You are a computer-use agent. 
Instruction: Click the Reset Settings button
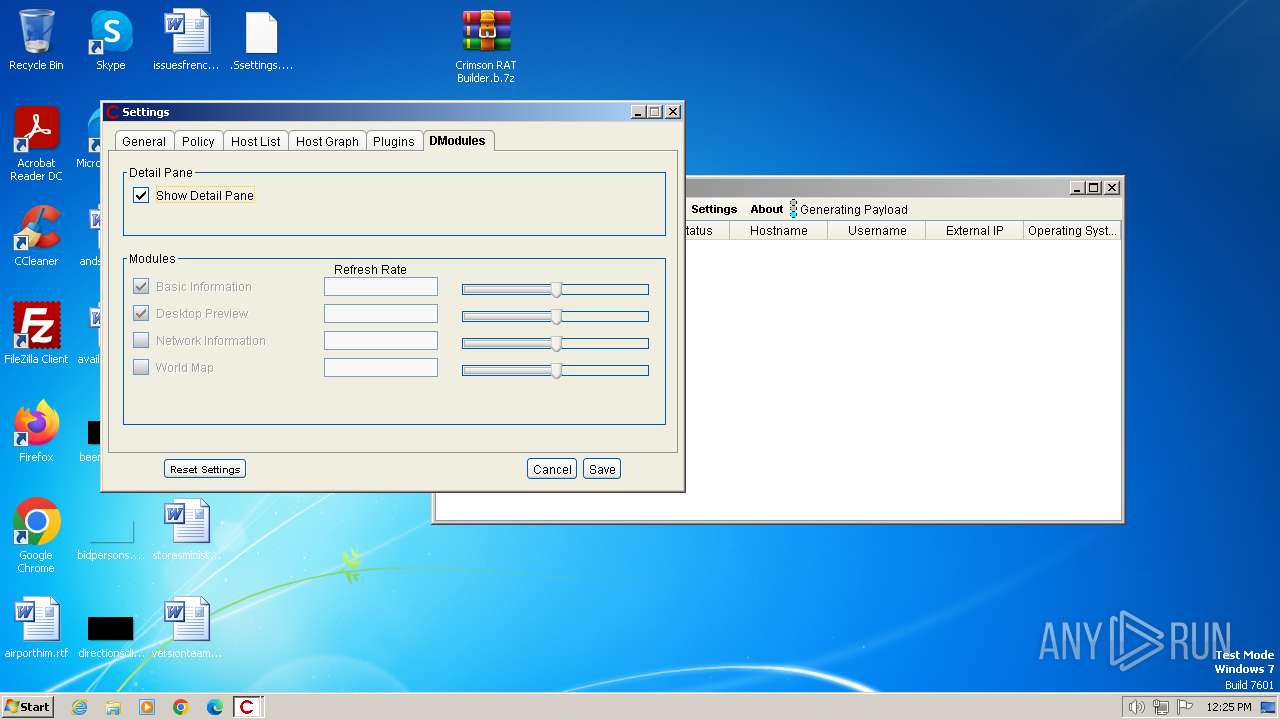coord(205,469)
